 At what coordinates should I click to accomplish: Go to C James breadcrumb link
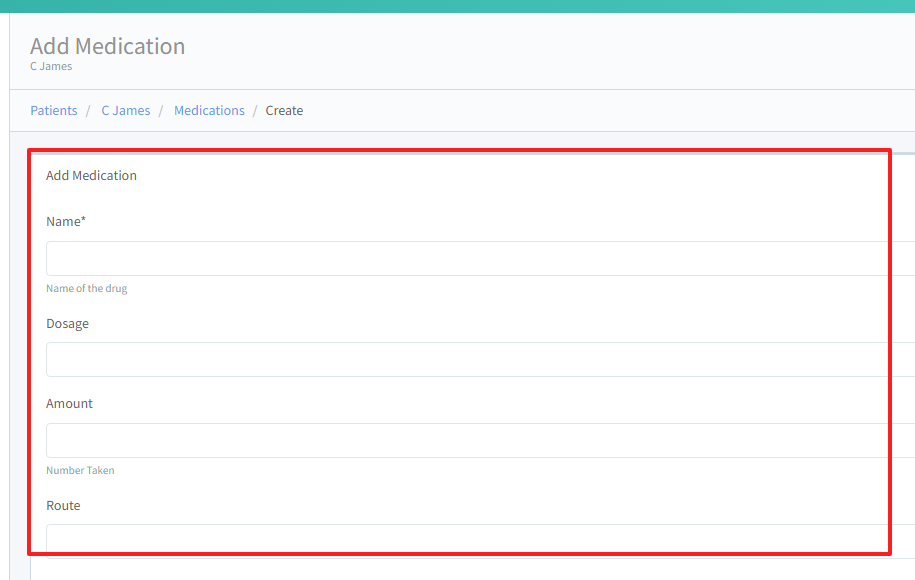tap(126, 111)
